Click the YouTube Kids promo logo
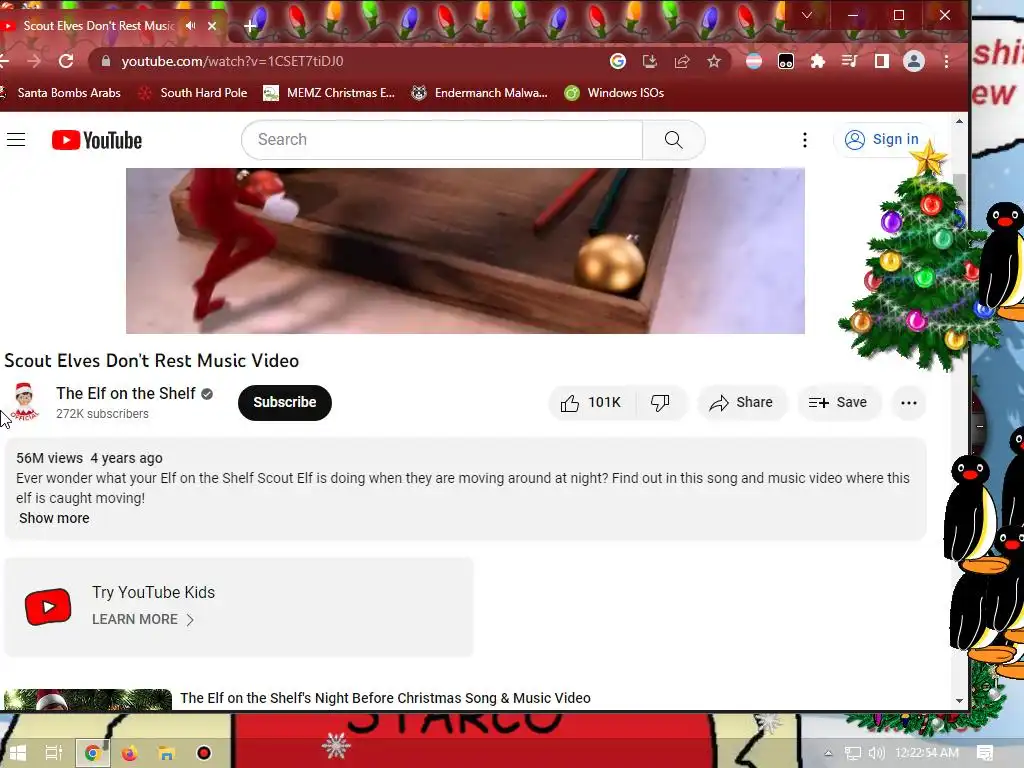Screen dimensions: 1024x768 tap(48, 607)
